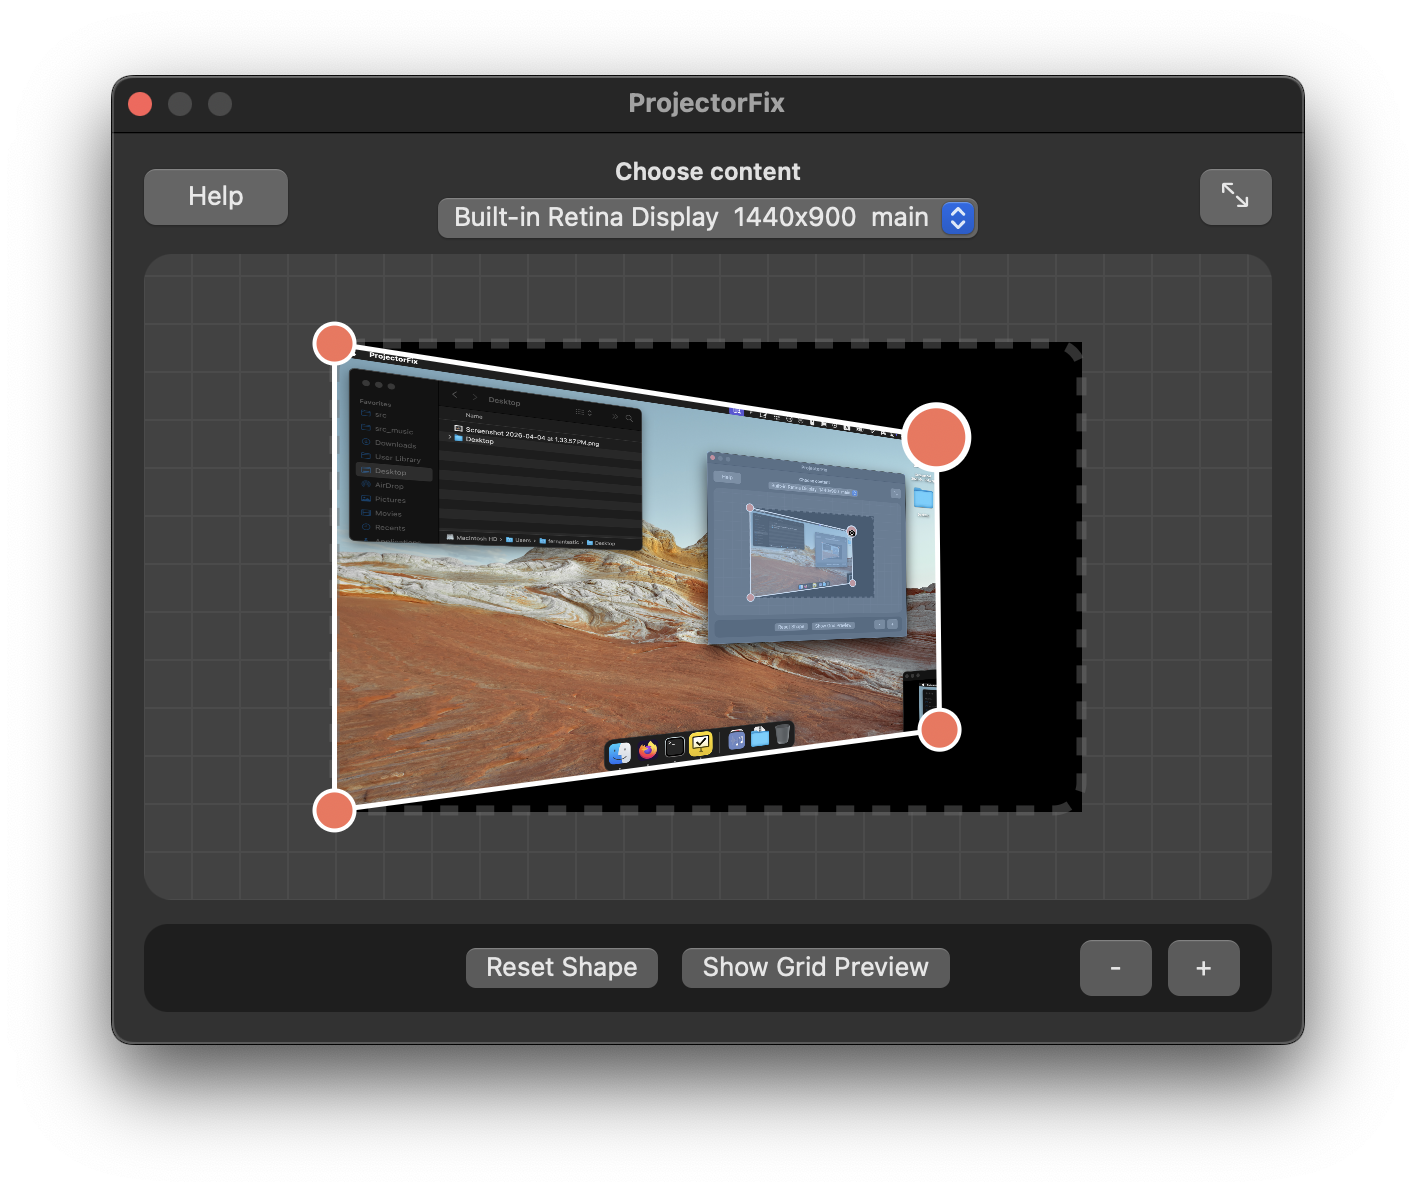
Task: Select the Finder icon in the previewed Dock
Action: (x=620, y=752)
